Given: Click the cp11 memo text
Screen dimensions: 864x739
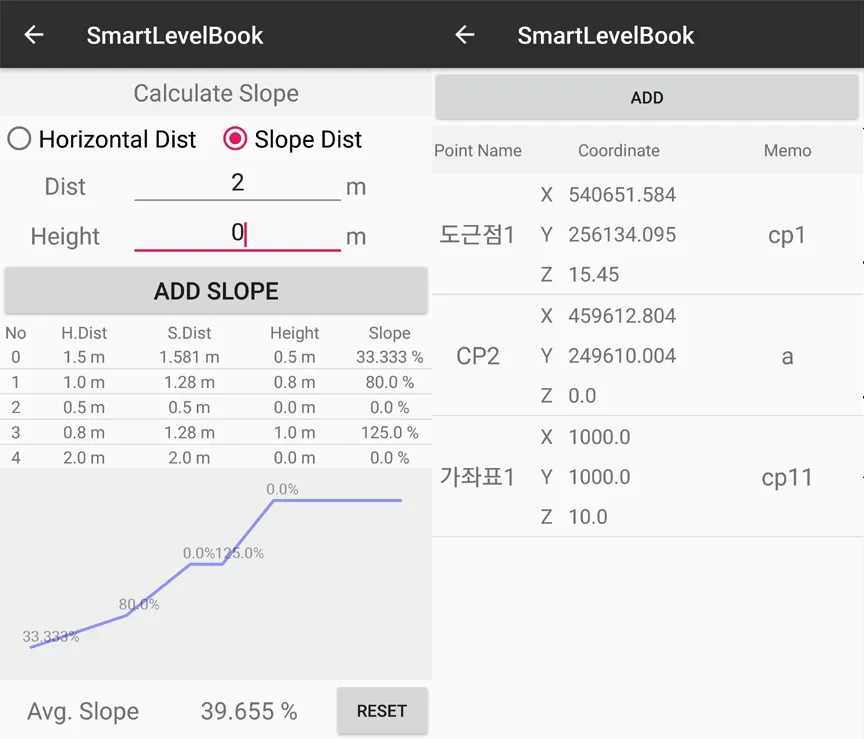Looking at the screenshot, I should [787, 477].
